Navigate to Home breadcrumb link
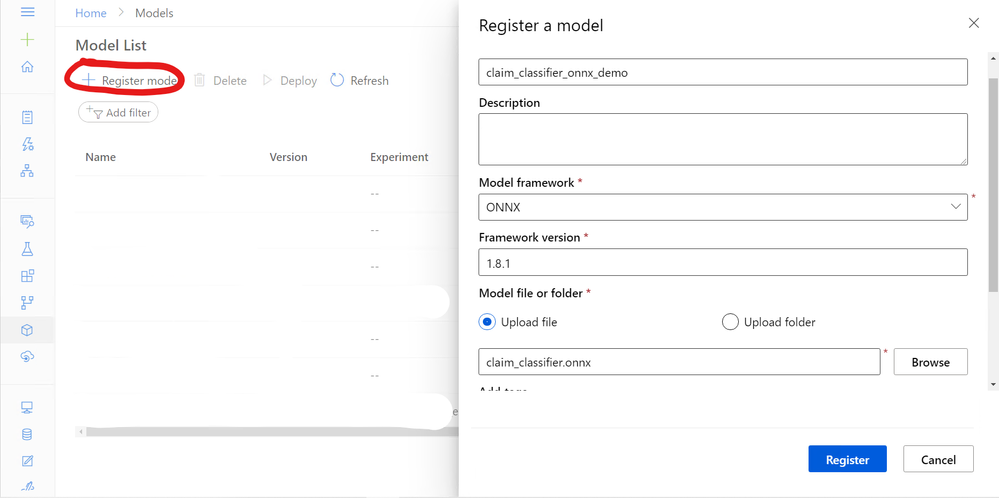This screenshot has height=498, width=999. pos(91,13)
